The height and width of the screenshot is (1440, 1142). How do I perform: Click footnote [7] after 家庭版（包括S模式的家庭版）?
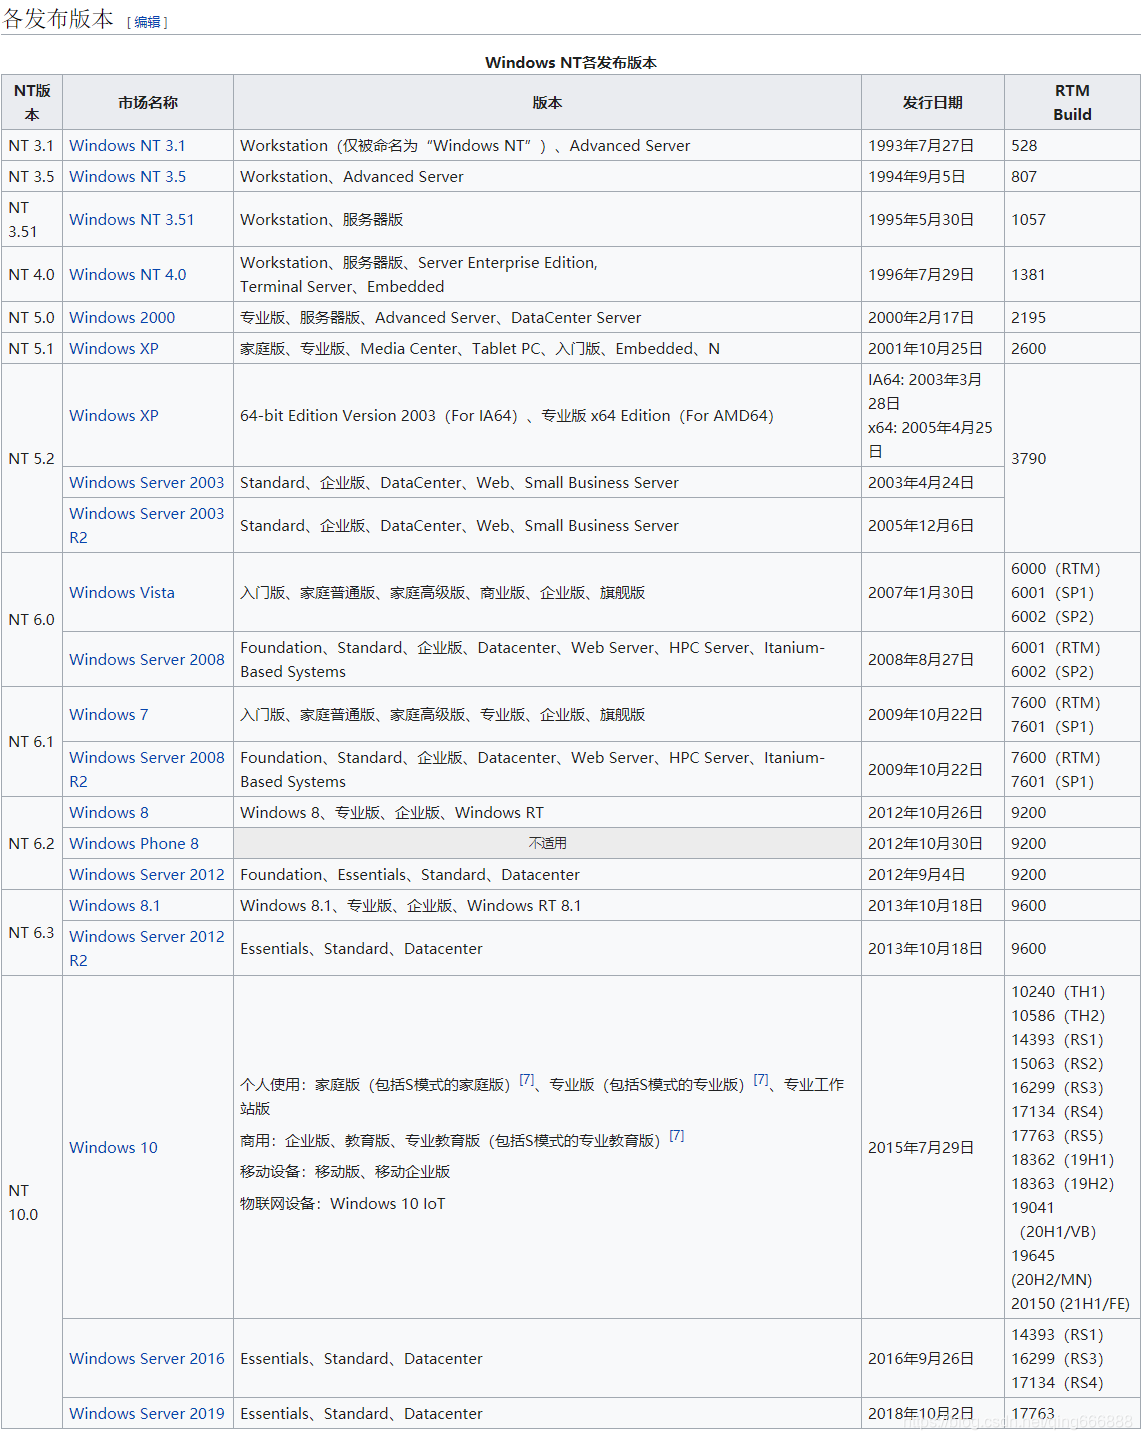[x=527, y=1079]
